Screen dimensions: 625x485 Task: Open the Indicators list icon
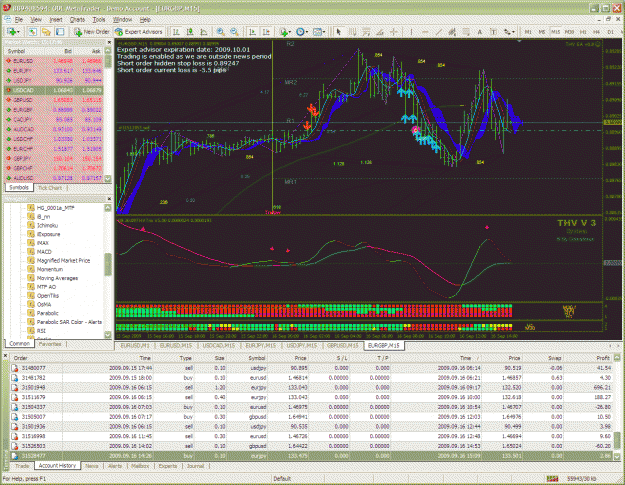(x=283, y=32)
